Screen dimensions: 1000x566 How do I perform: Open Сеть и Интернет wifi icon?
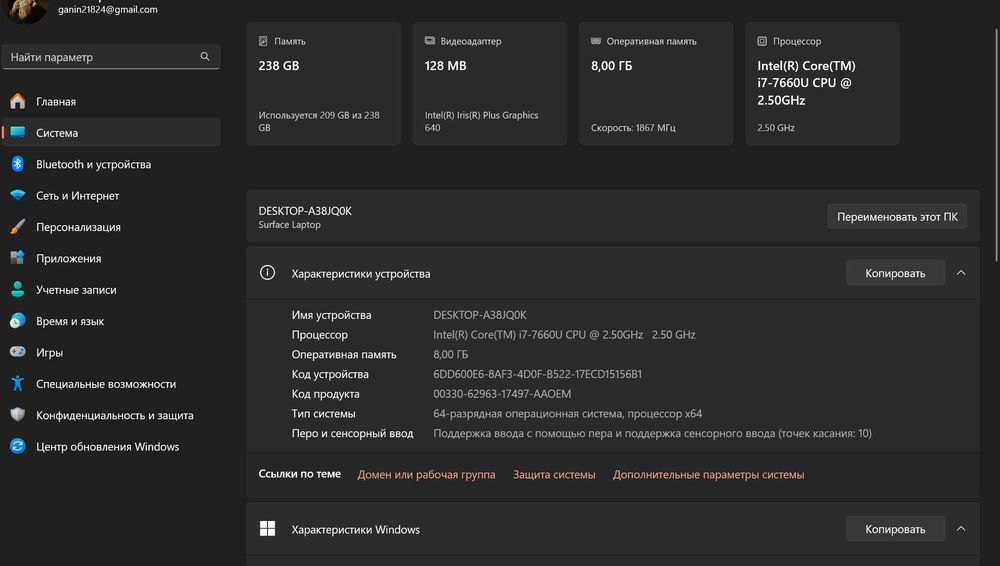(x=17, y=196)
